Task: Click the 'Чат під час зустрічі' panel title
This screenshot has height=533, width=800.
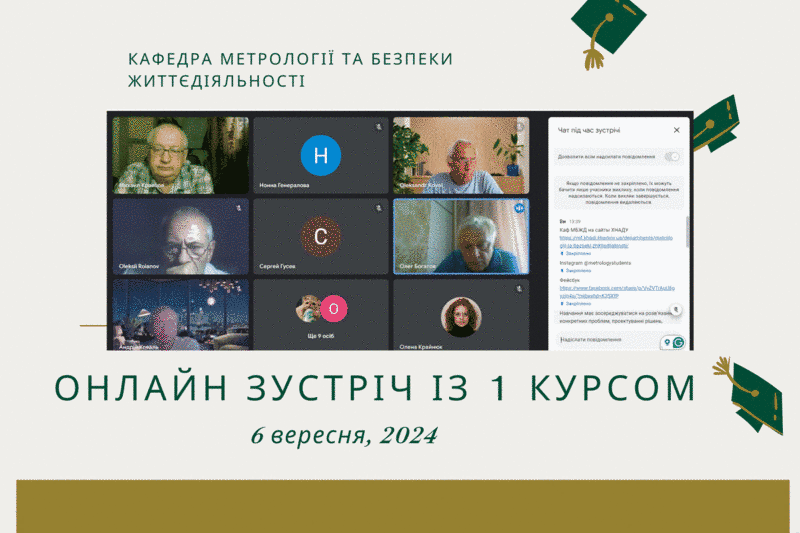Action: 589,130
